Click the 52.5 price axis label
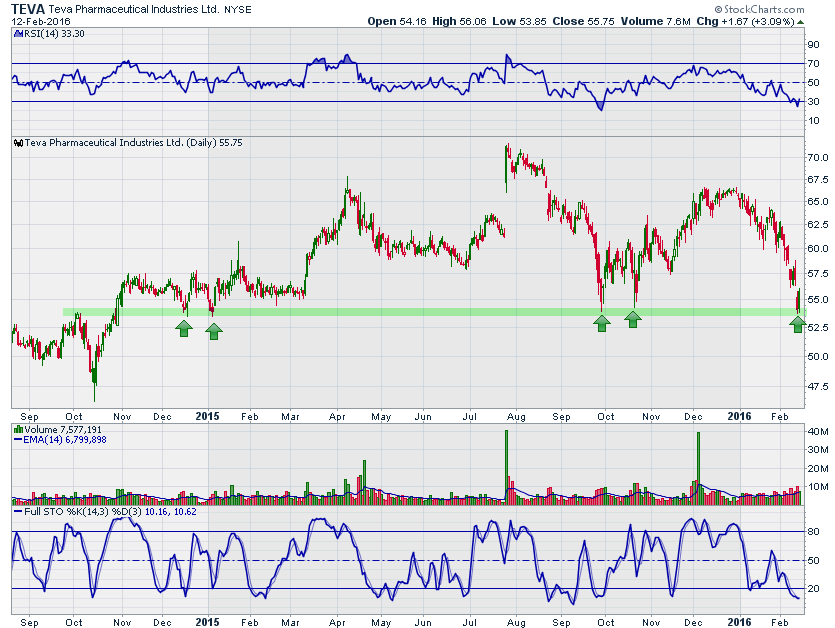835x628 pixels. click(818, 327)
